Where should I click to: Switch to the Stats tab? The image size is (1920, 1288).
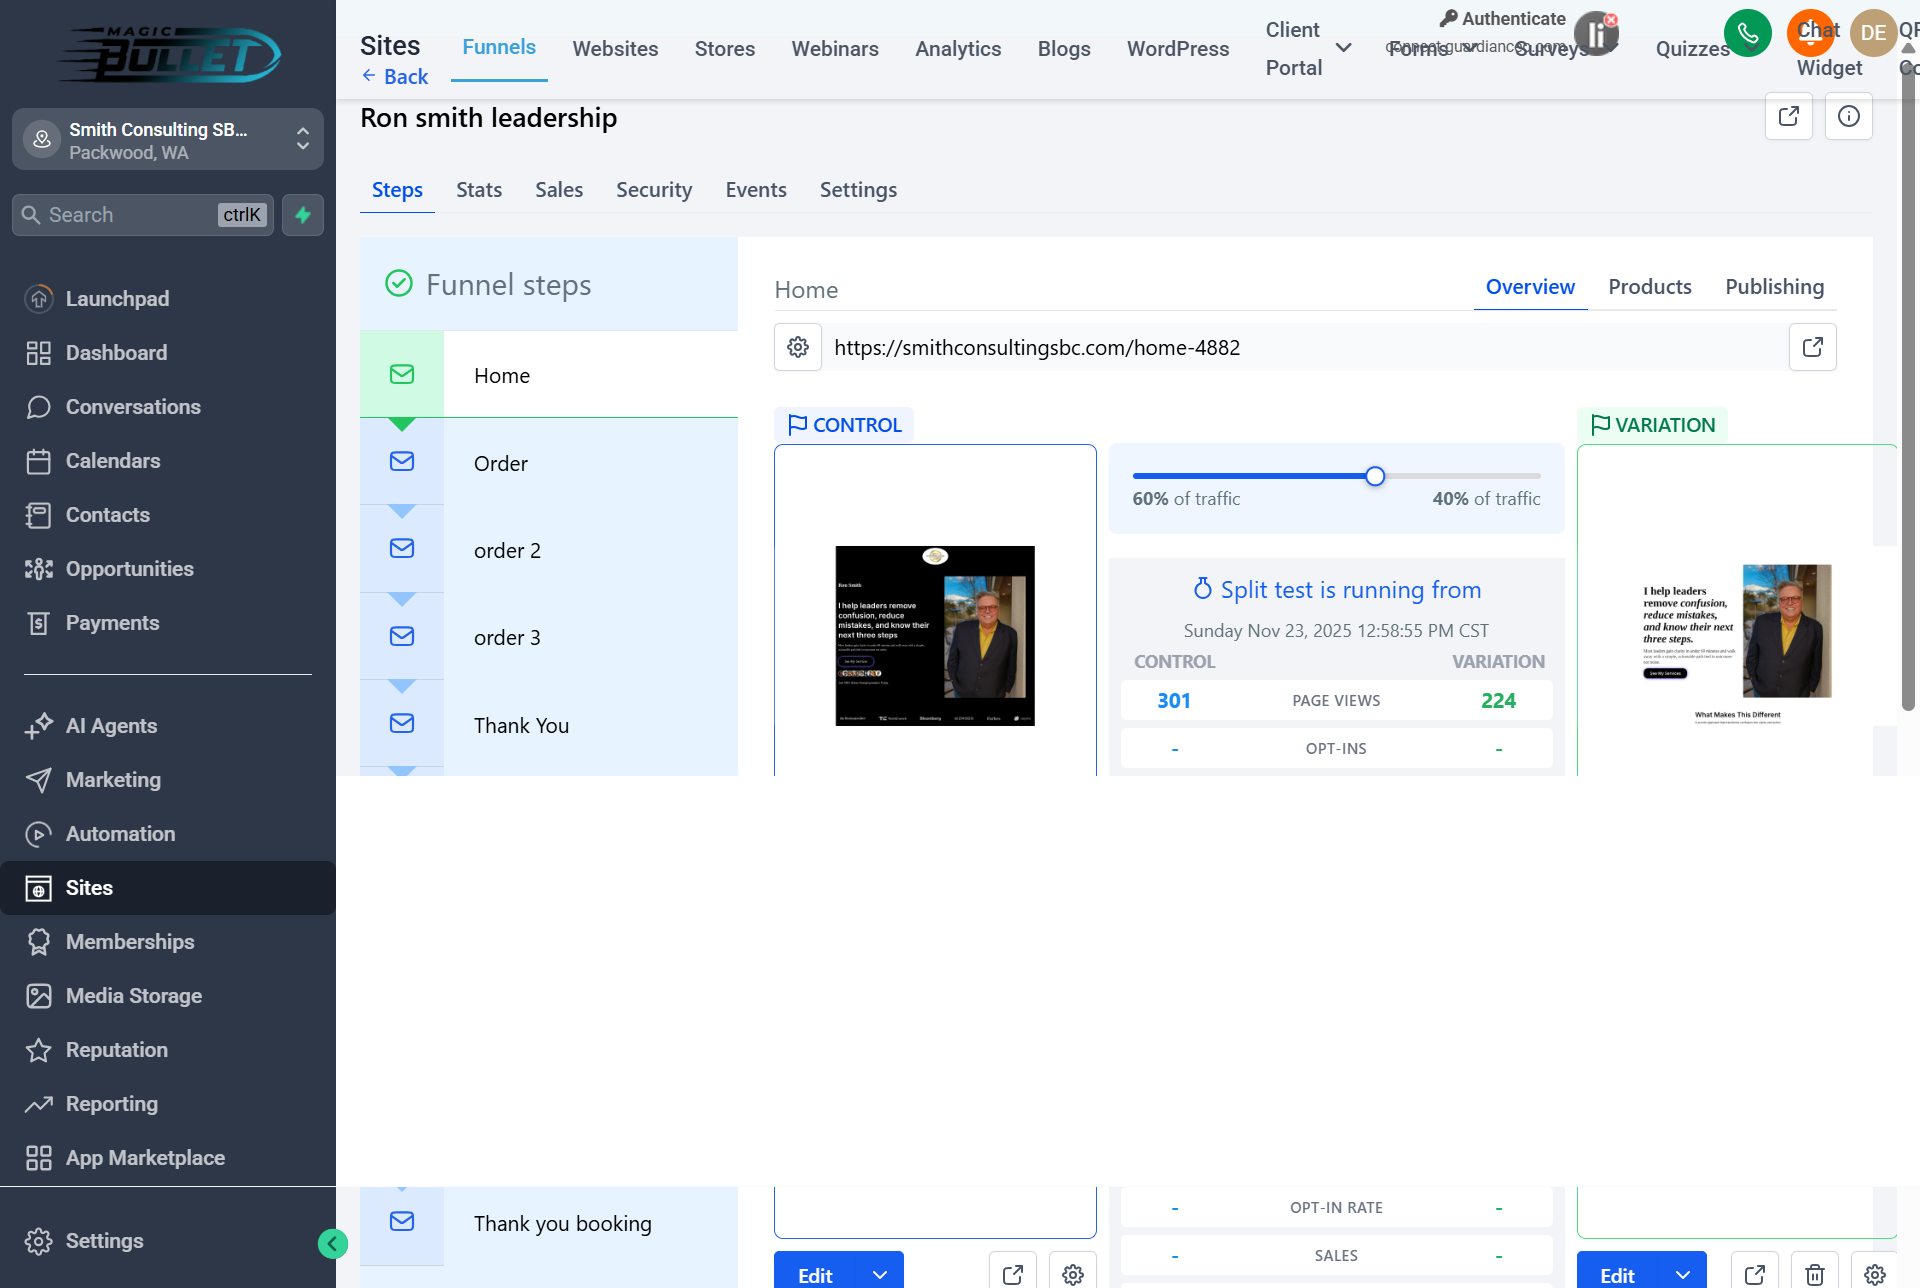point(479,190)
